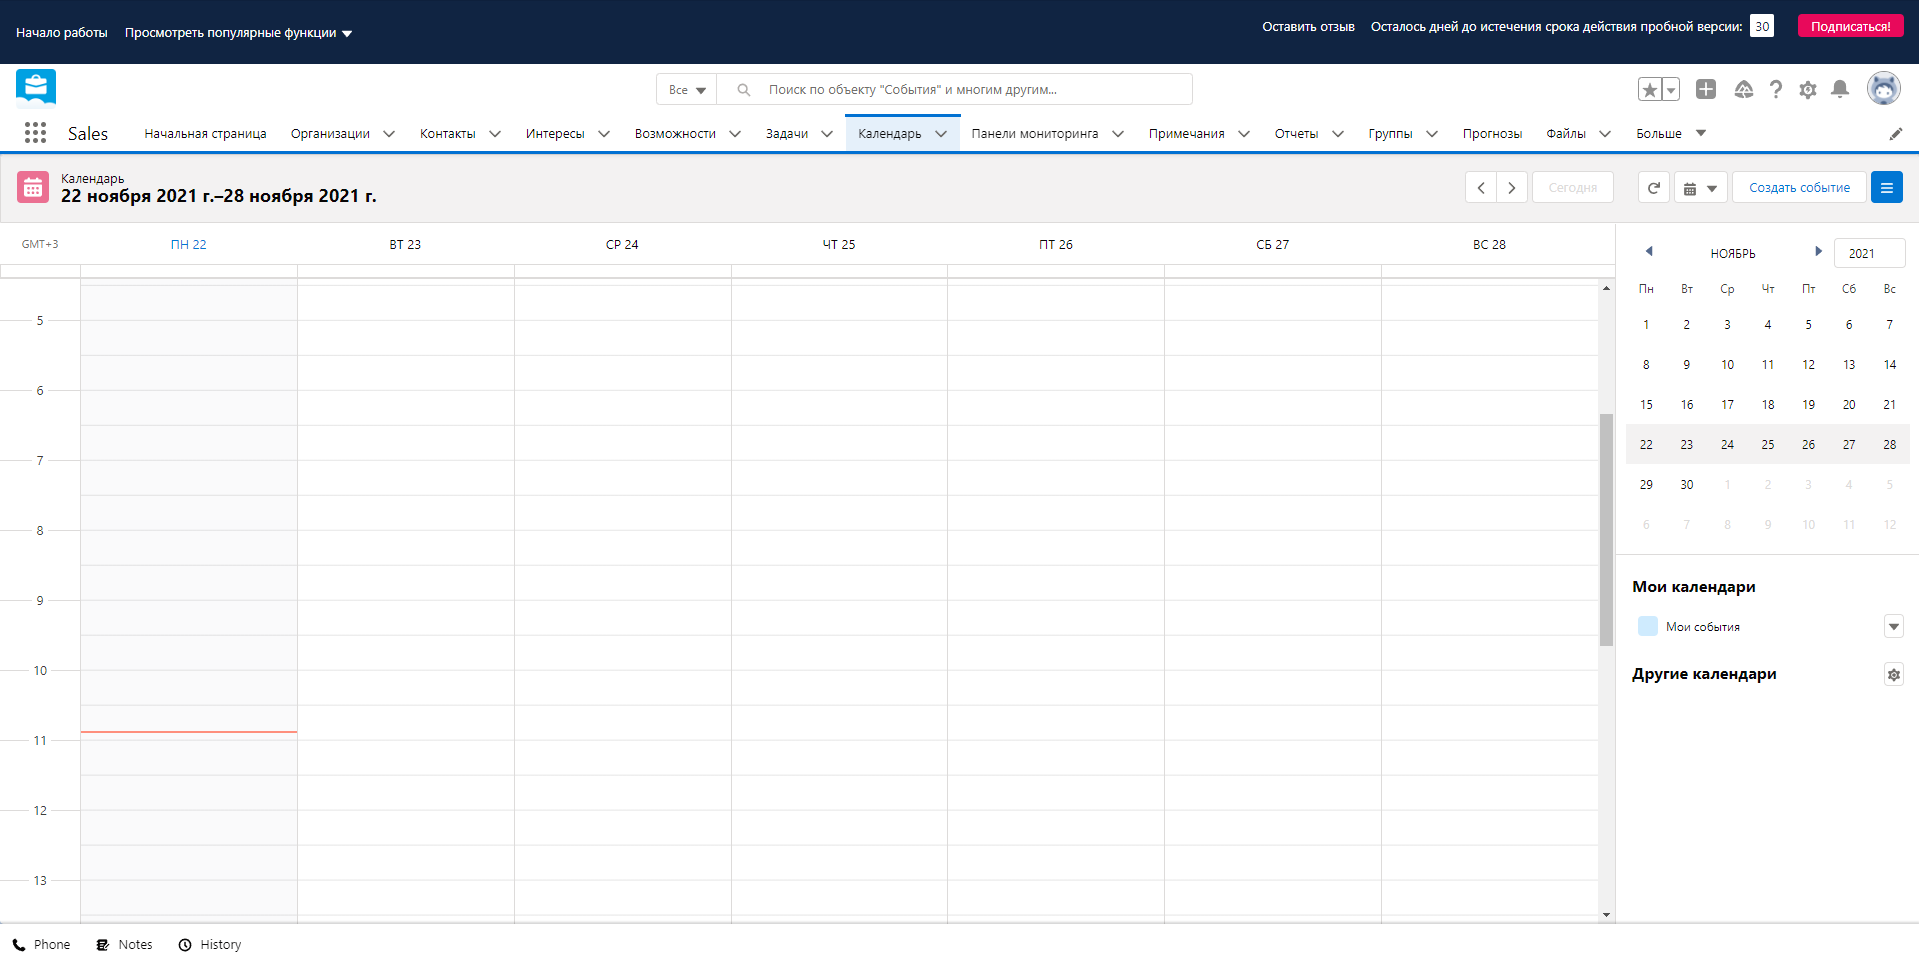
Task: Select November 30 in mini calendar
Action: point(1687,485)
